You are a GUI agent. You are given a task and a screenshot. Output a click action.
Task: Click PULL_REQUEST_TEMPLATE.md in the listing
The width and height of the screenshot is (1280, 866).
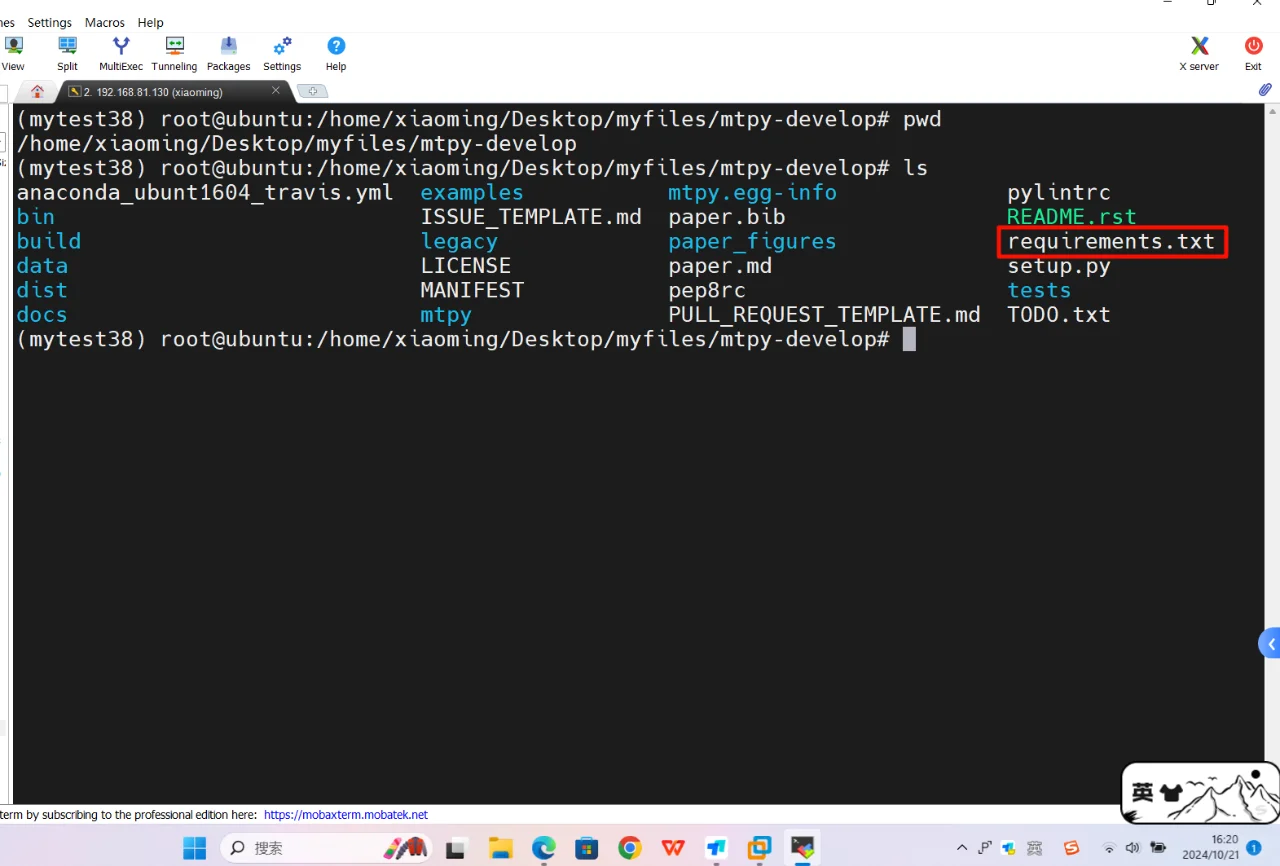pyautogui.click(x=824, y=315)
